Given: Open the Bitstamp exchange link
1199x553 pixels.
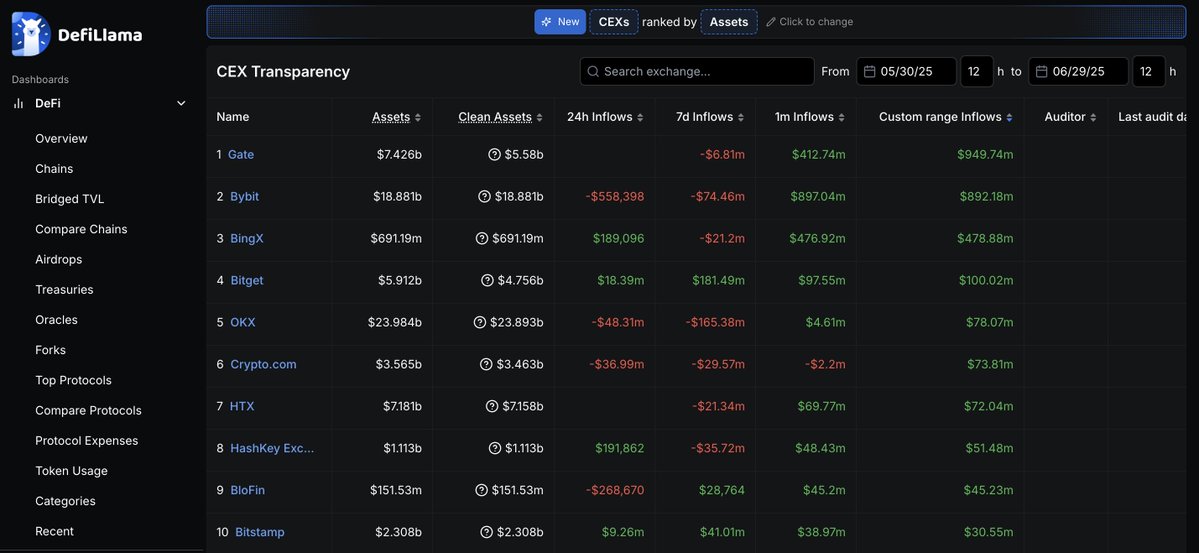Looking at the screenshot, I should pyautogui.click(x=260, y=532).
